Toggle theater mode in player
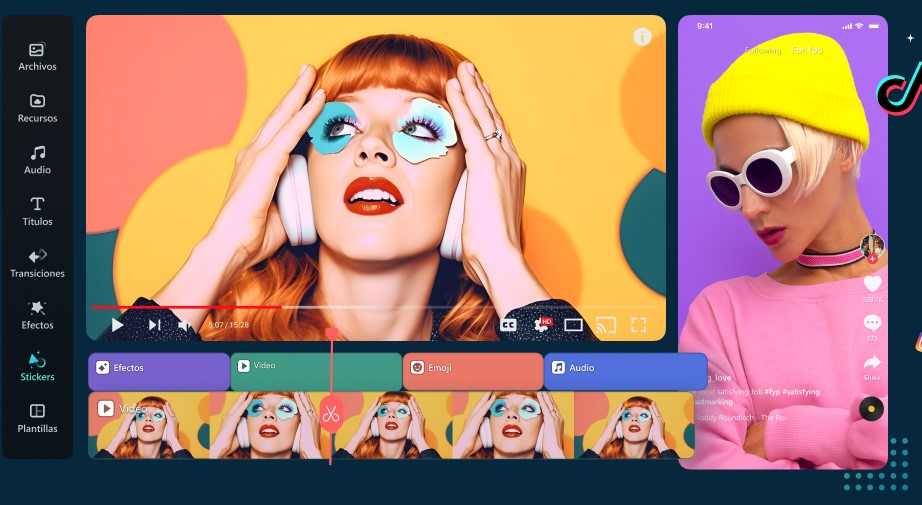922x505 pixels. tap(573, 325)
